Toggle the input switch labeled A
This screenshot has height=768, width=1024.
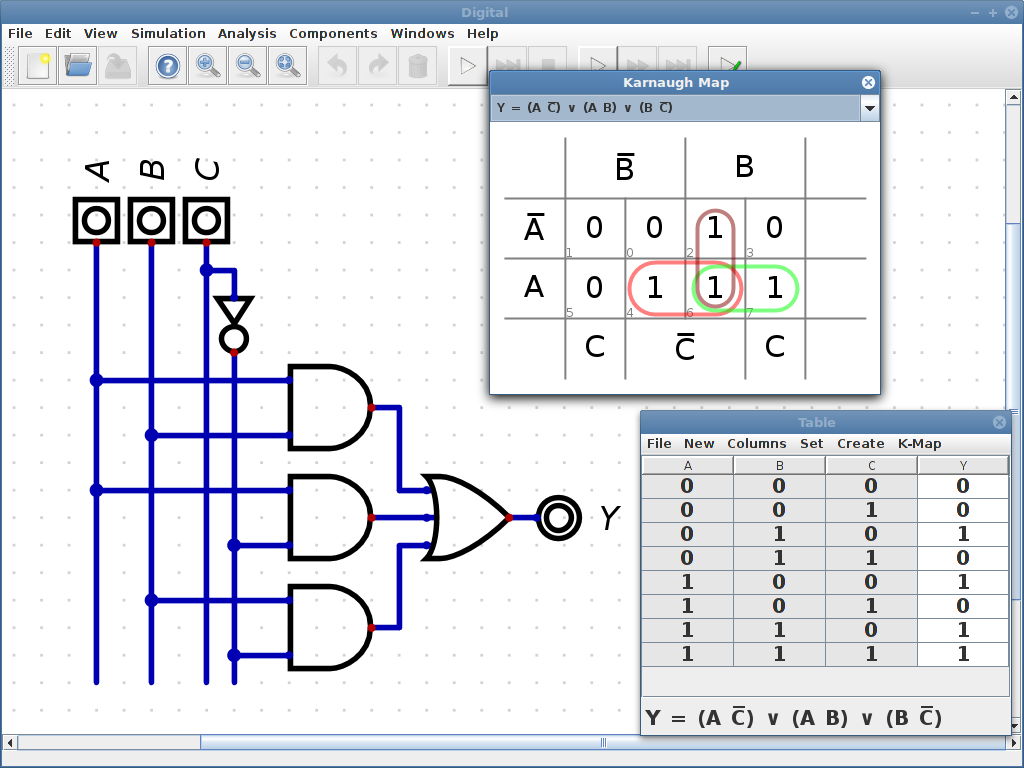[x=95, y=222]
